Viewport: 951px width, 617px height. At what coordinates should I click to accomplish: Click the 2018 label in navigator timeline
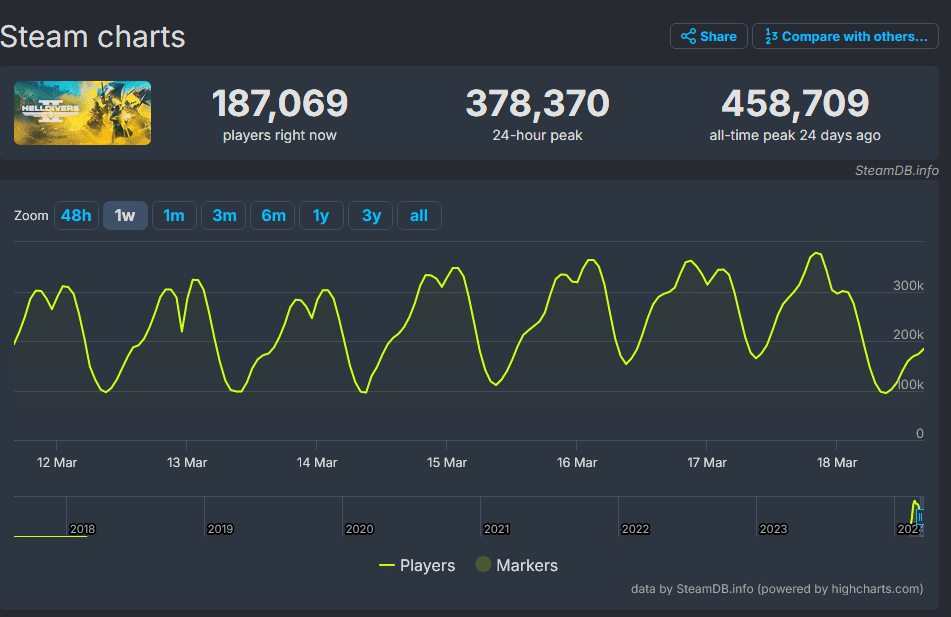click(82, 529)
